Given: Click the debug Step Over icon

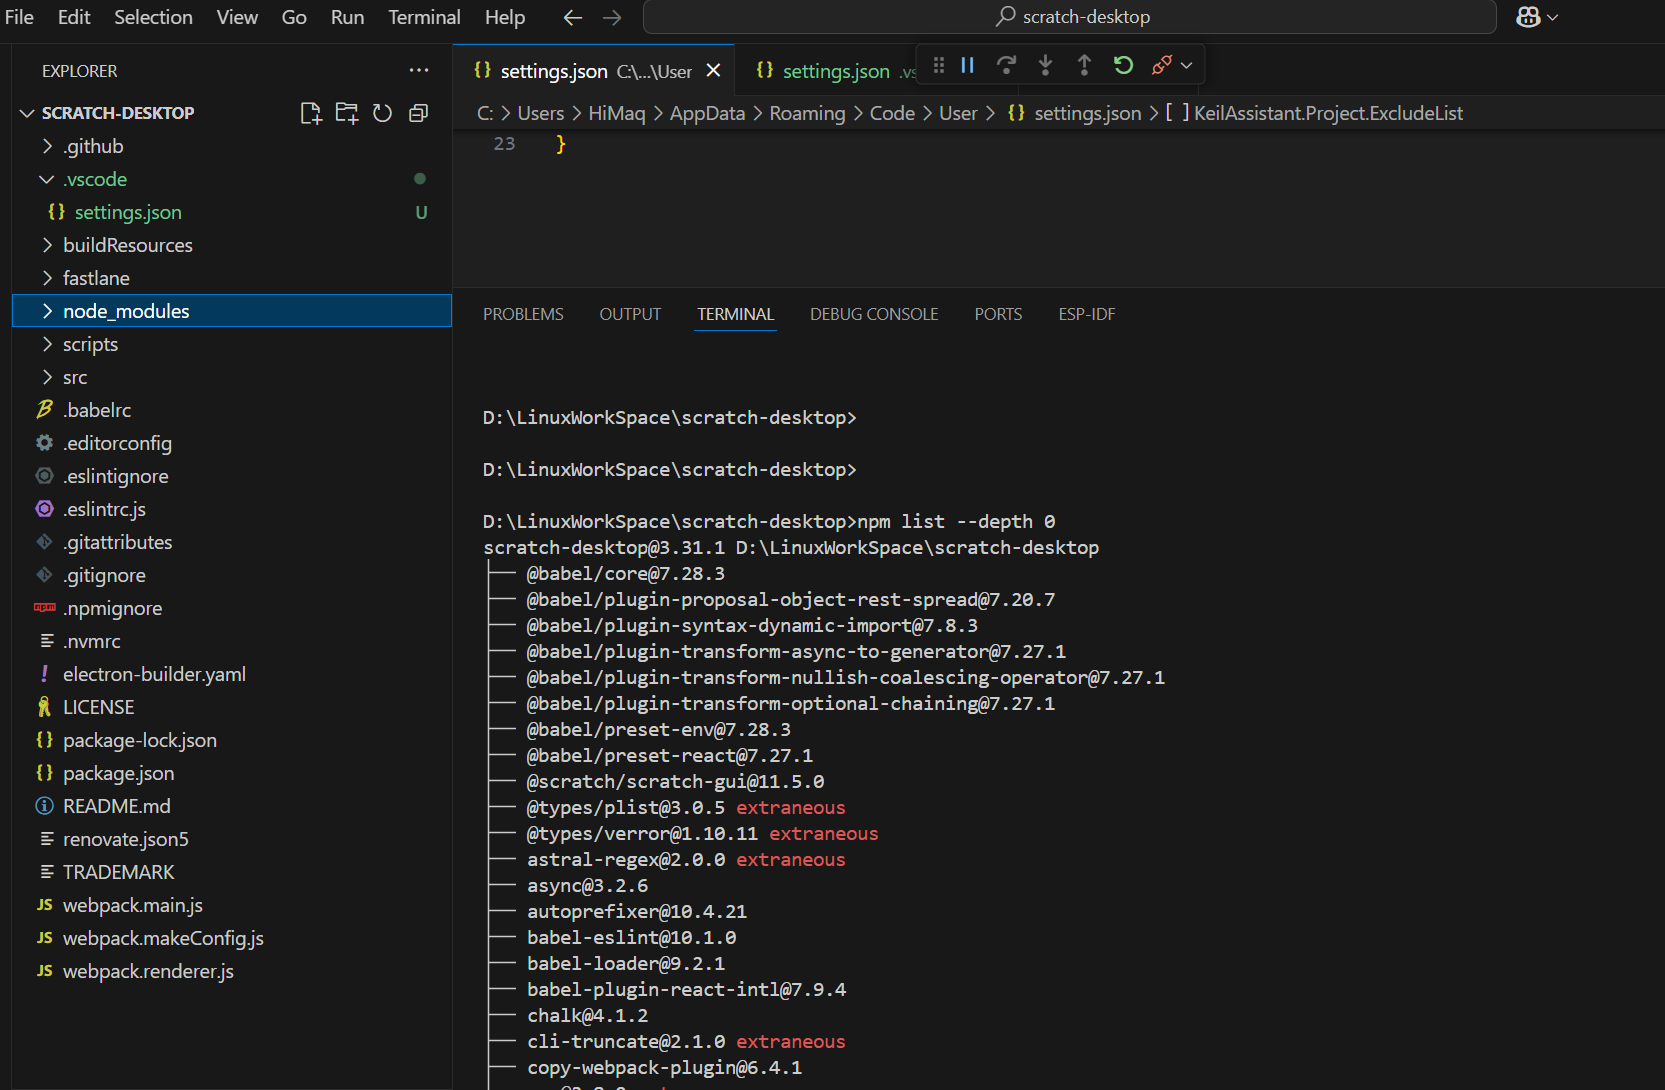Looking at the screenshot, I should 1006,65.
